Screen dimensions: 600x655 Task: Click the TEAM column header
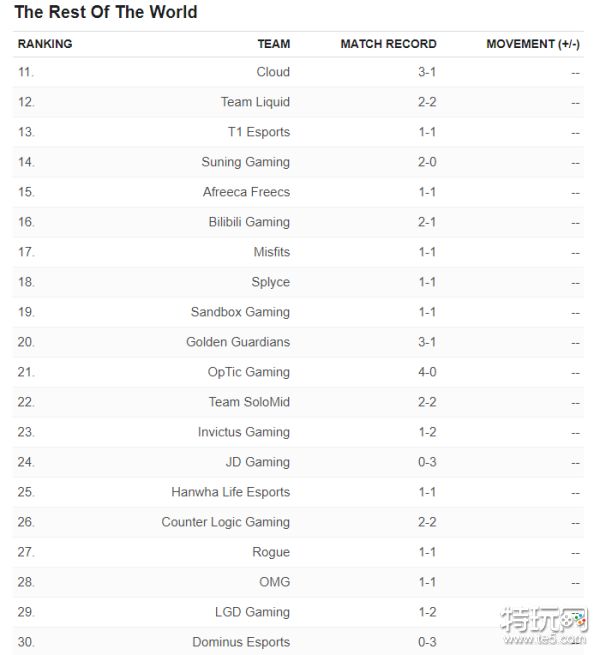(273, 44)
